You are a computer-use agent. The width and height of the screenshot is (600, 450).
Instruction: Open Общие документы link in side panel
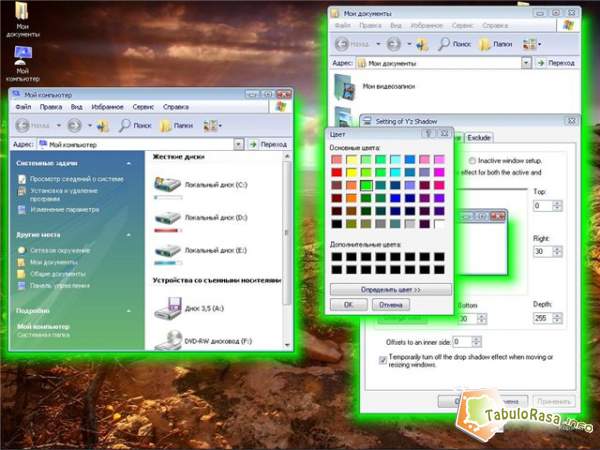58,274
